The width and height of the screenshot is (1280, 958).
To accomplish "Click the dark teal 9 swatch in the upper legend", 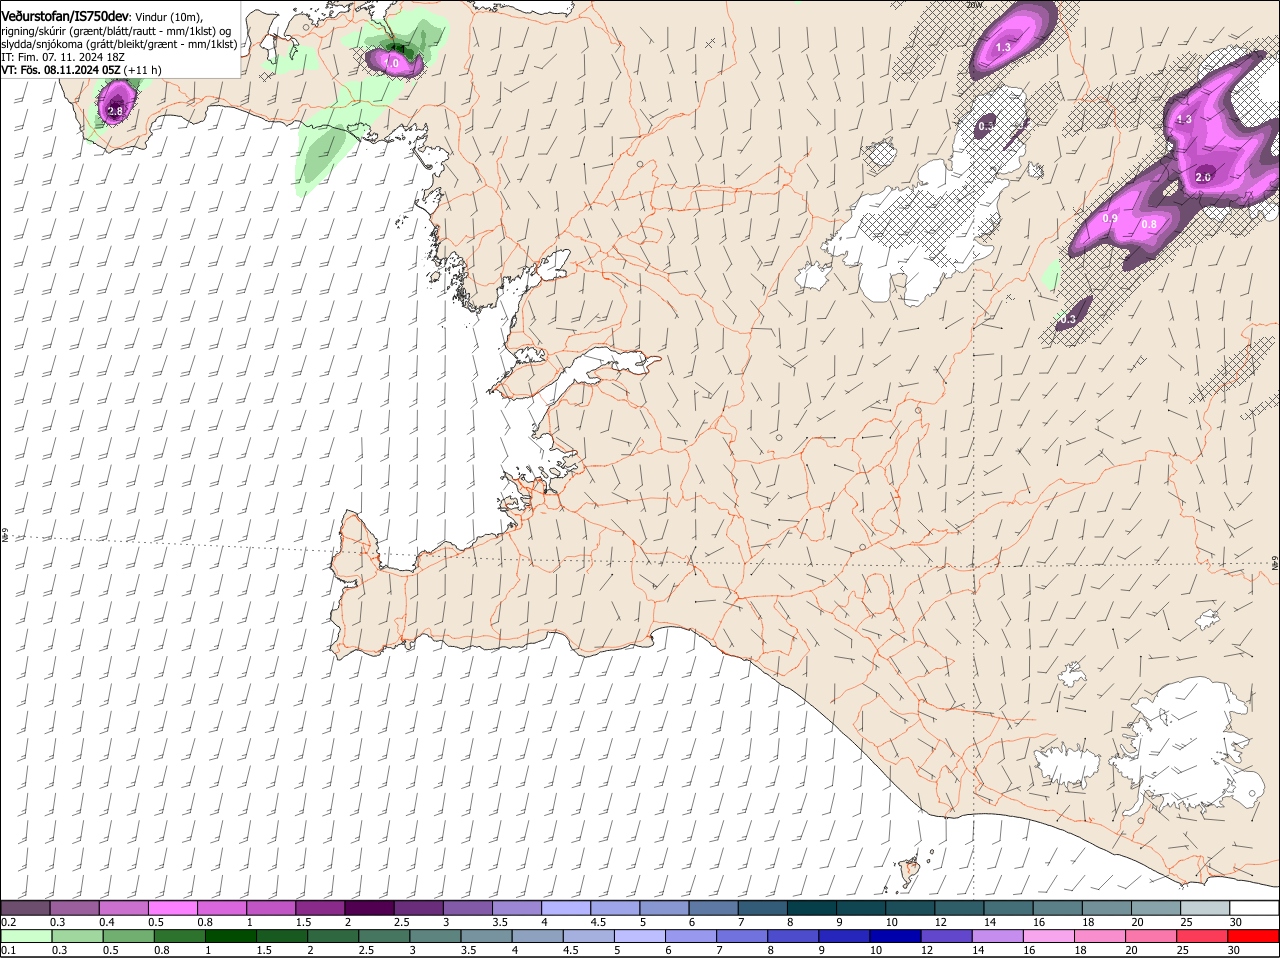I will pos(863,907).
